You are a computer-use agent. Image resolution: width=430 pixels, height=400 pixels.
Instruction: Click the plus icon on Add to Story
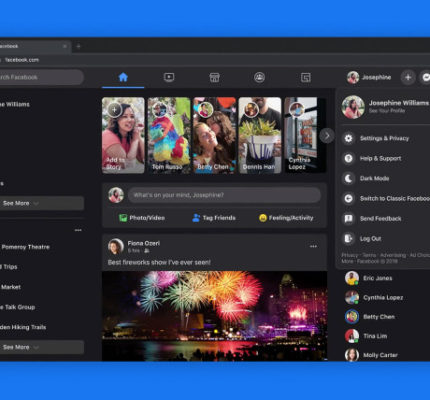coord(114,109)
